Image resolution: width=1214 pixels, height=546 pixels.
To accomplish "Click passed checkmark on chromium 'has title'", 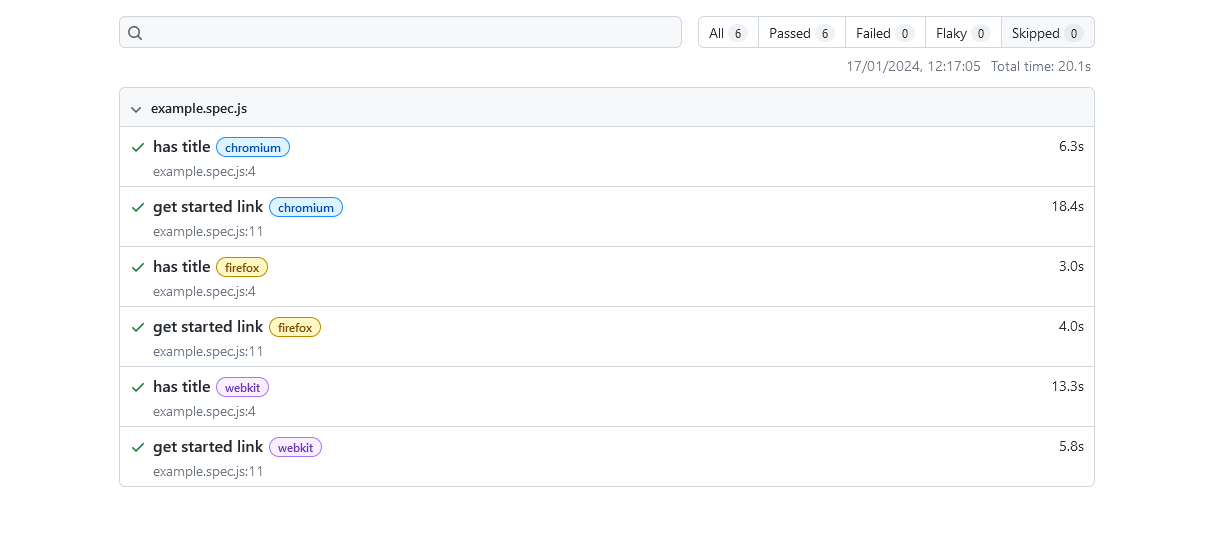I will 138,147.
